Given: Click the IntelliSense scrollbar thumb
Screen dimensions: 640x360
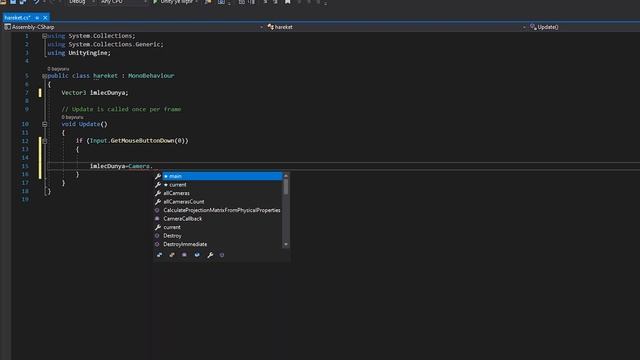Looking at the screenshot, I should click(x=286, y=187).
